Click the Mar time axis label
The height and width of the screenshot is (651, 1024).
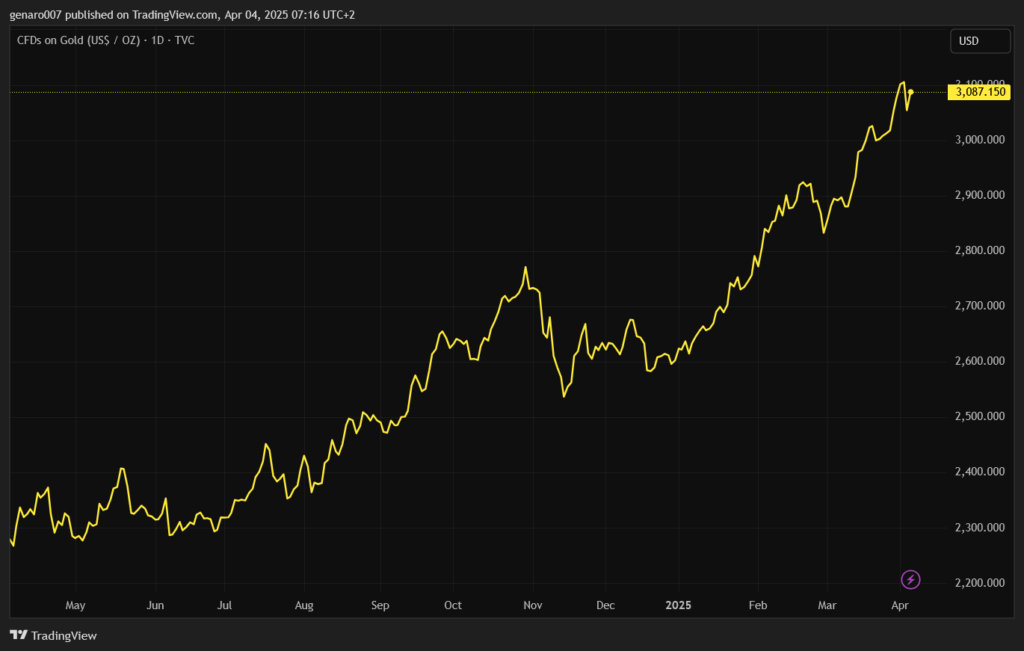click(827, 605)
